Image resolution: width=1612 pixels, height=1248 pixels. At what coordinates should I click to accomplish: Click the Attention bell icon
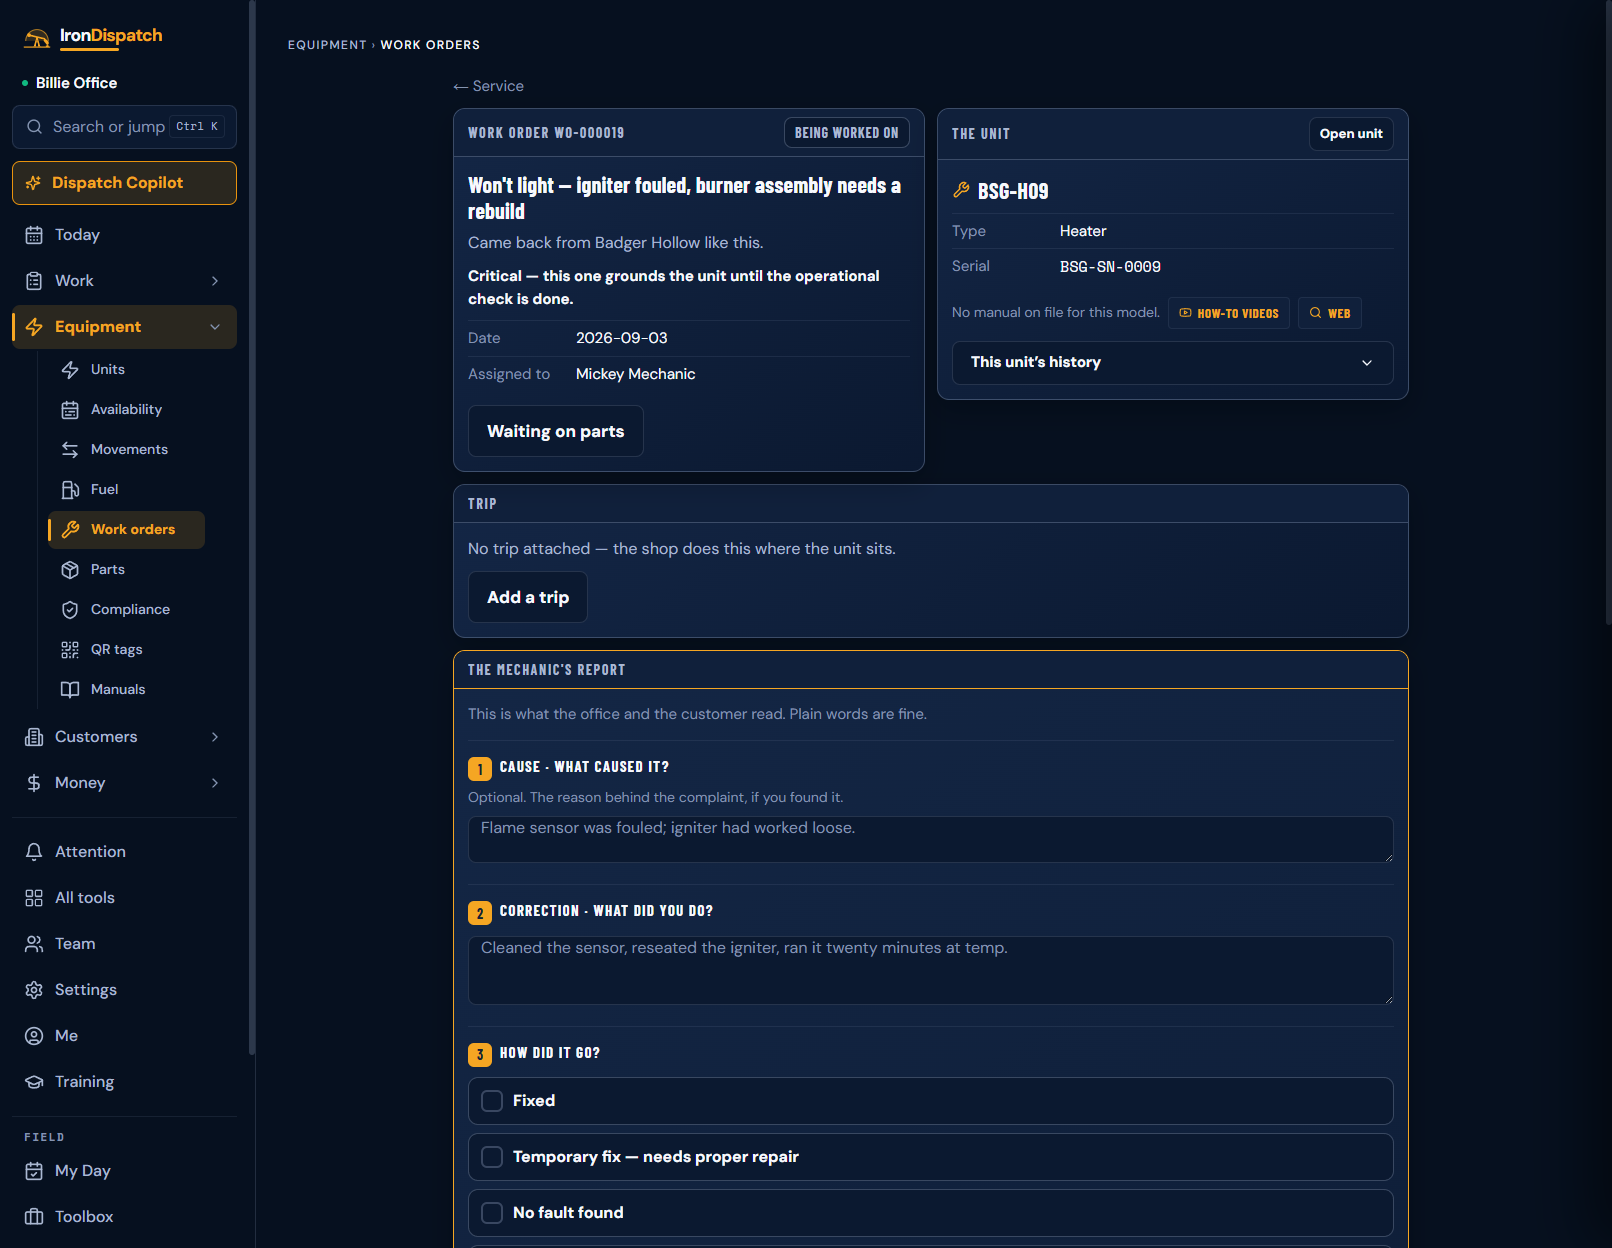(34, 852)
